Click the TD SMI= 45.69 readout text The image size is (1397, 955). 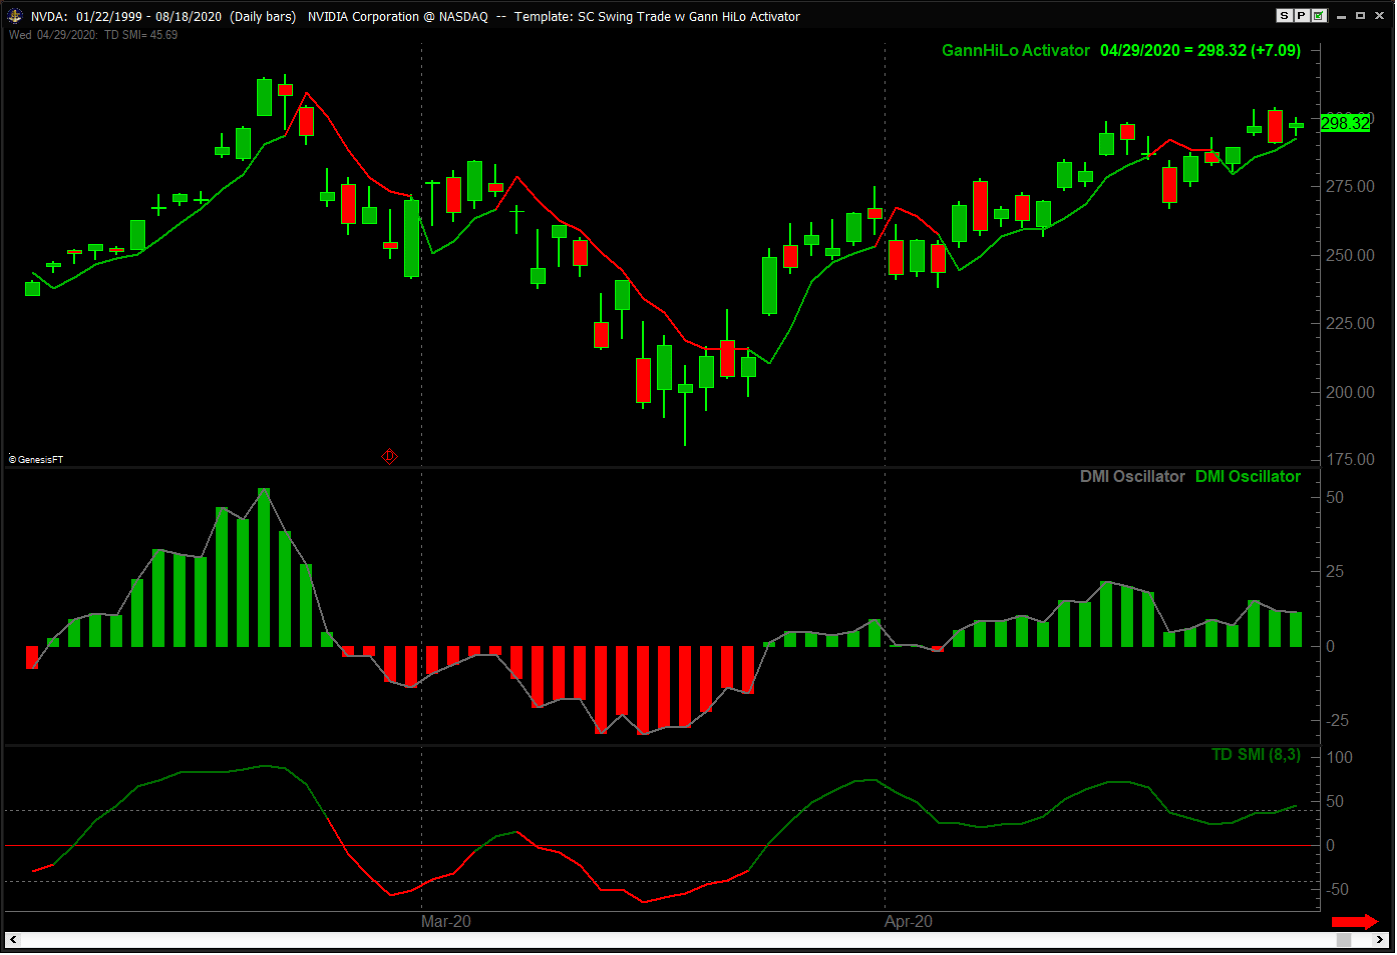[141, 35]
